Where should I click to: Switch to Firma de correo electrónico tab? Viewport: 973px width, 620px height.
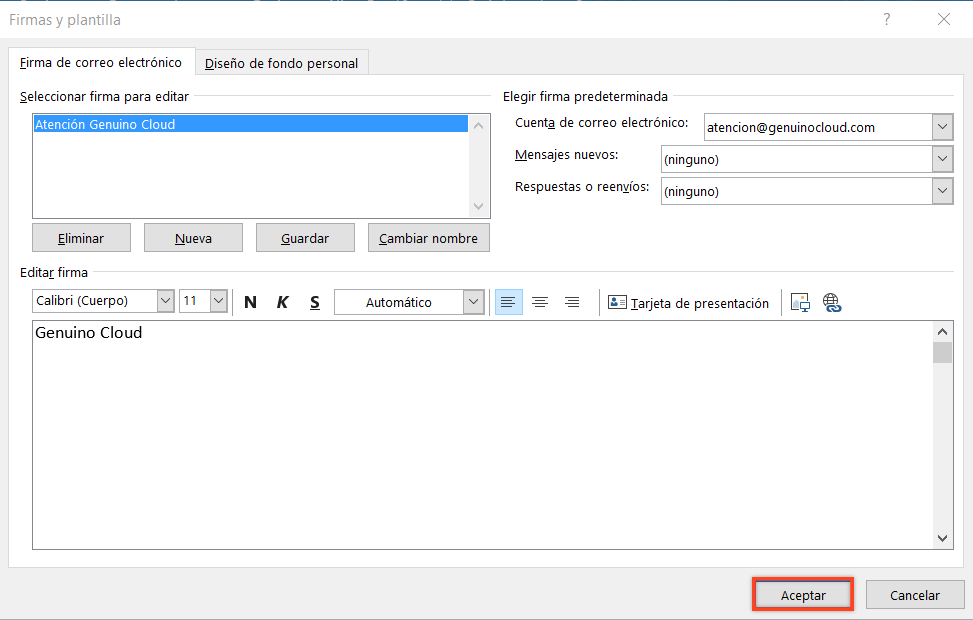coord(101,62)
